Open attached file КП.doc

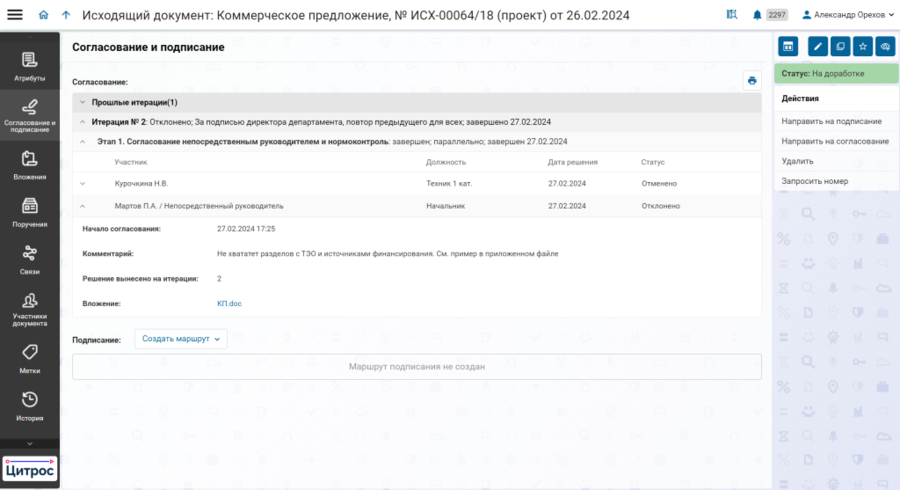pos(229,303)
